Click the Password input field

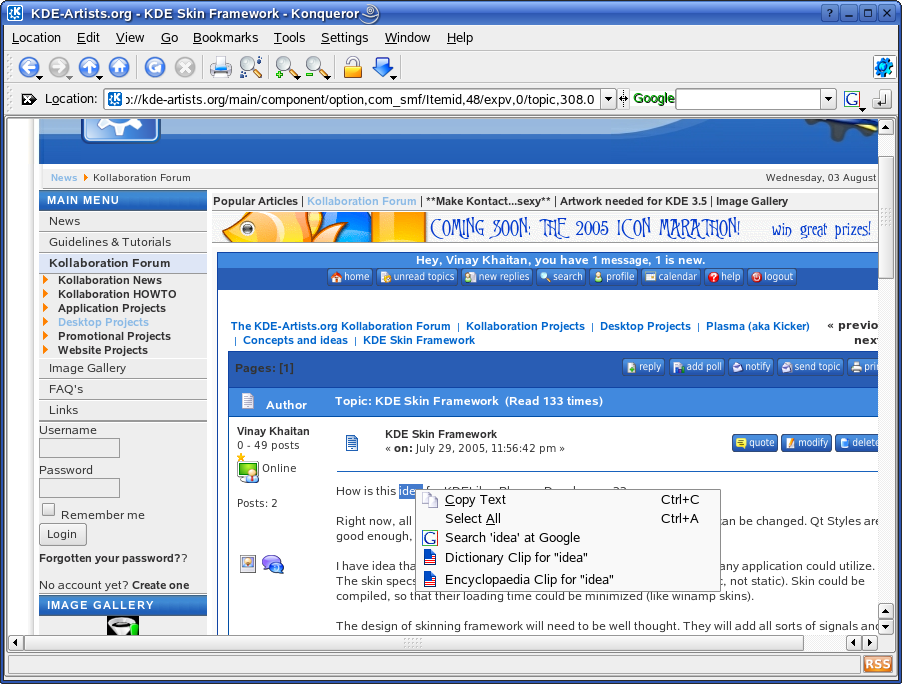[x=79, y=488]
